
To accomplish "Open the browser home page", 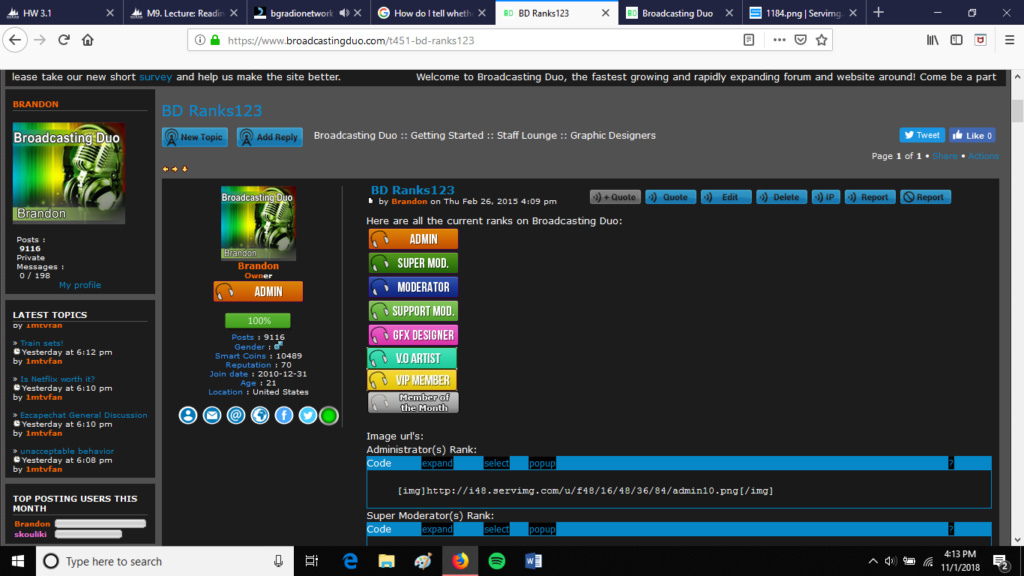I will click(88, 40).
